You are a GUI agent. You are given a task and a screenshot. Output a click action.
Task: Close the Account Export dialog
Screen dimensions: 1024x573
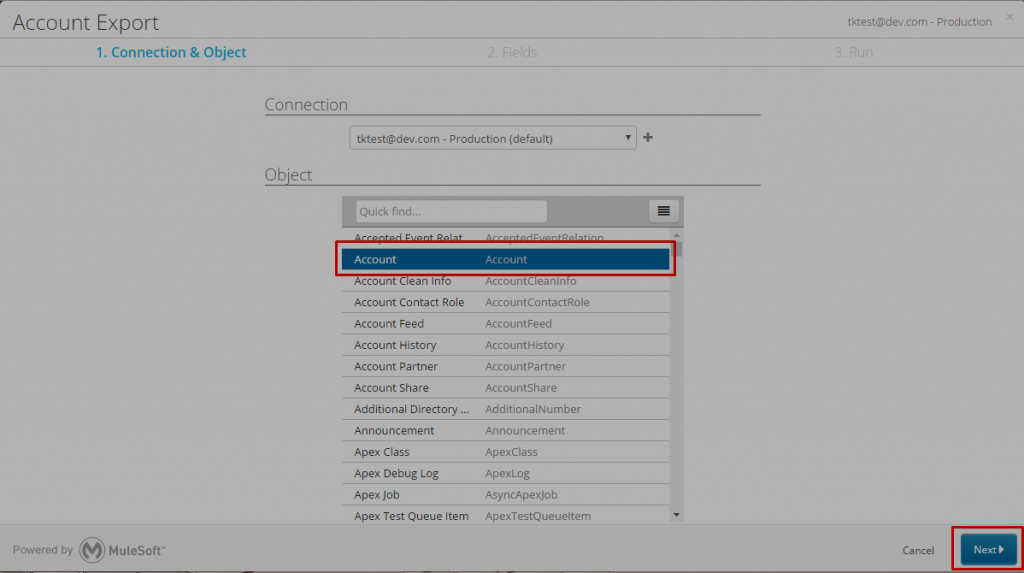coord(1010,17)
